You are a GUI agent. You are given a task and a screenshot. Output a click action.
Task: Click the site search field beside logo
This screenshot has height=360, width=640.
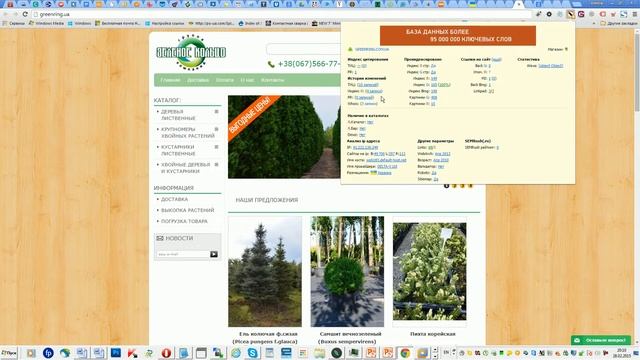[x=303, y=49]
